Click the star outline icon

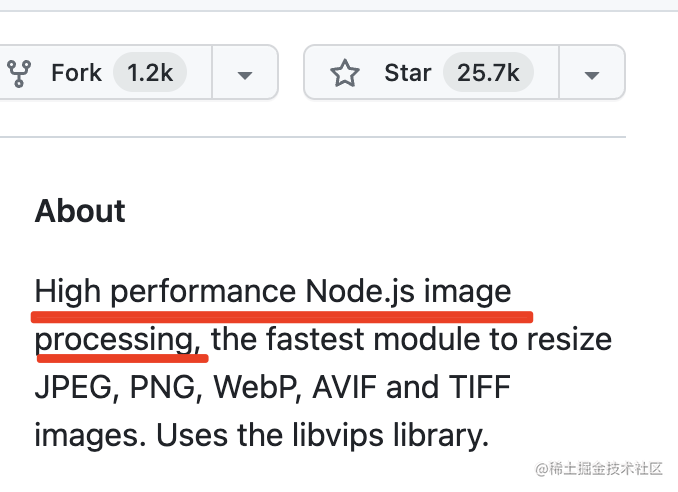click(345, 73)
